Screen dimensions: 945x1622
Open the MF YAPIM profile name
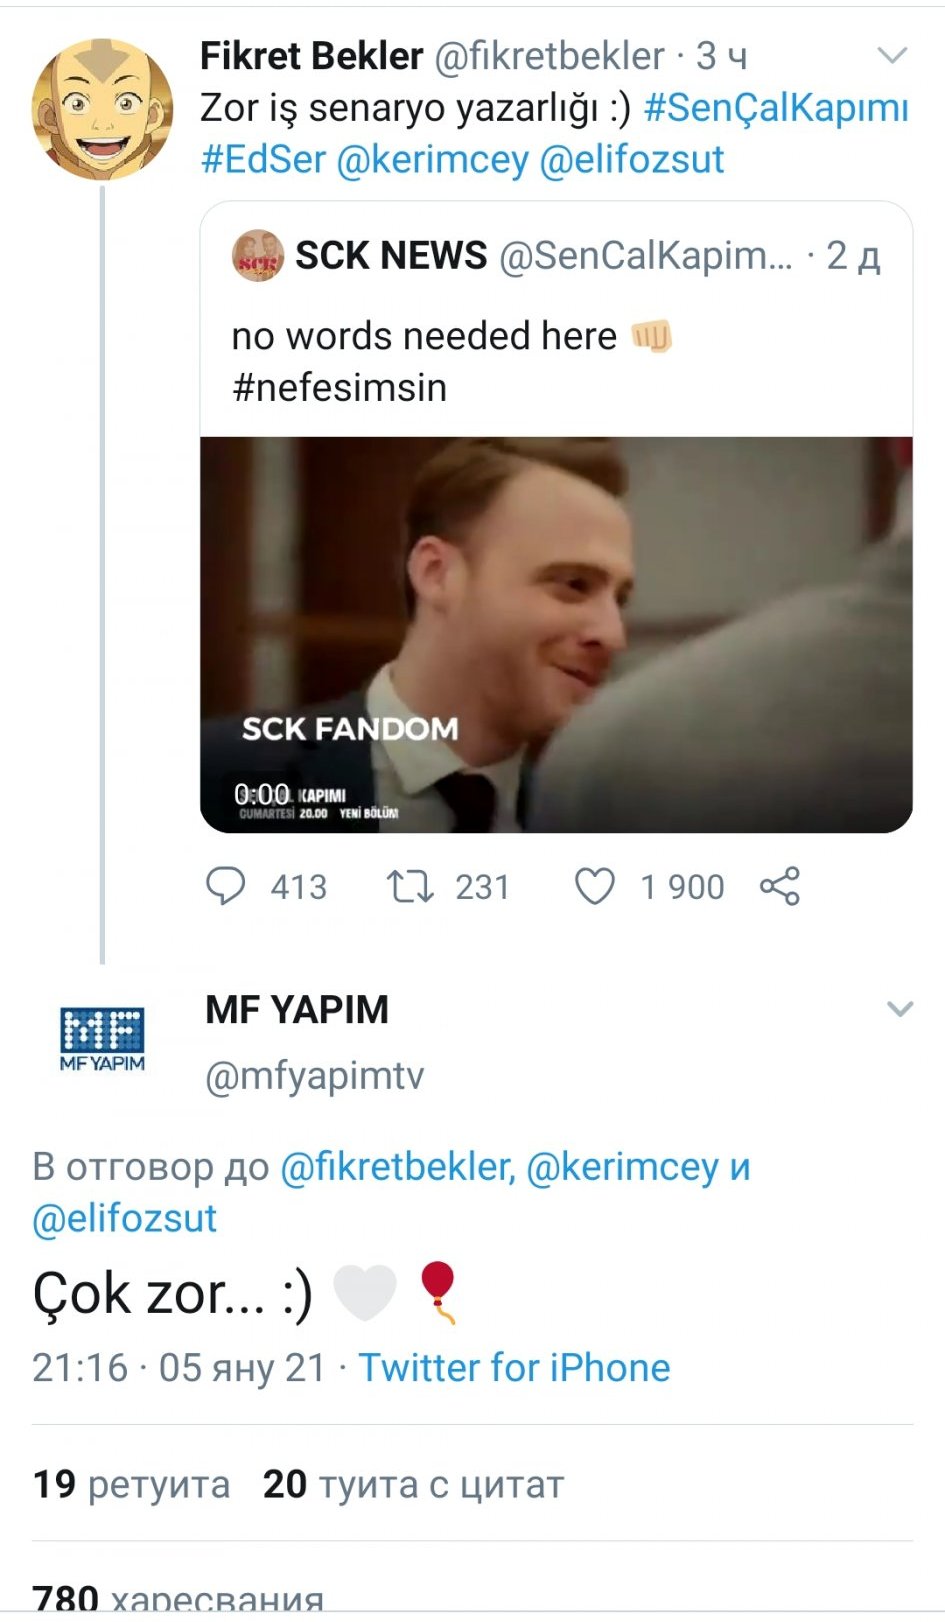point(297,1010)
